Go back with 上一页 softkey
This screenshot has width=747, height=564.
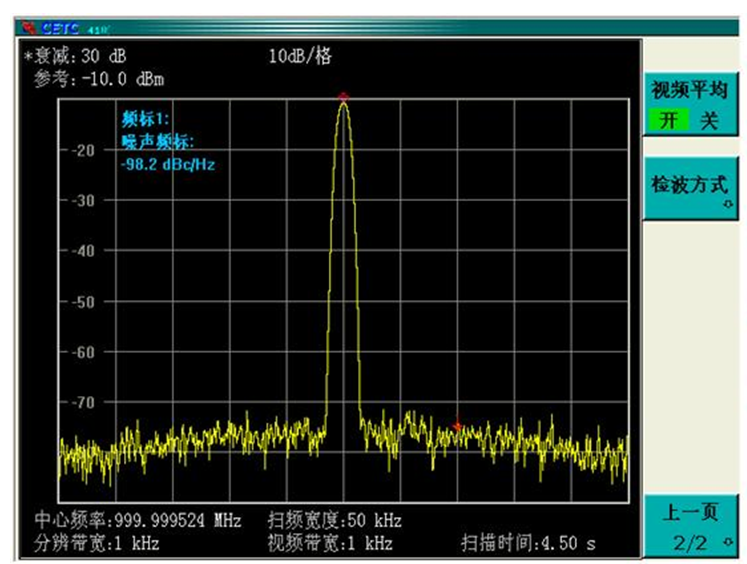point(691,513)
